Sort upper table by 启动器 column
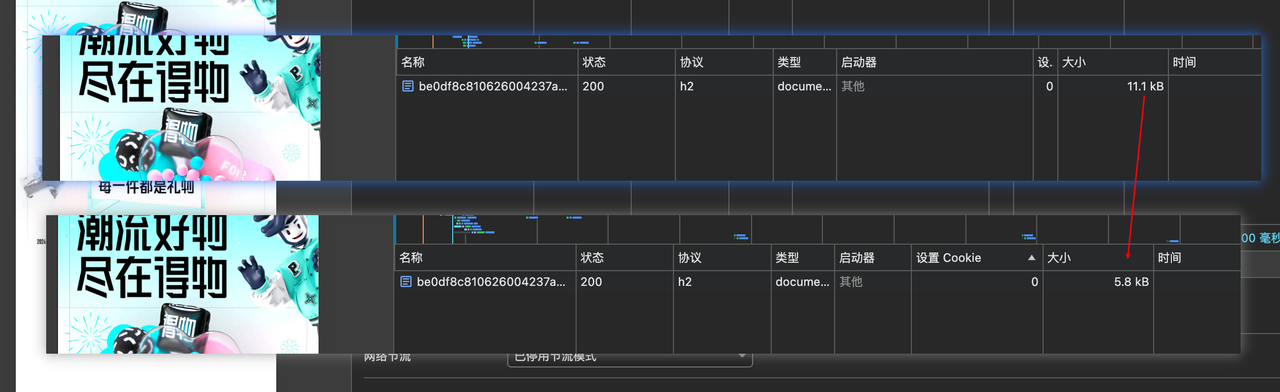1280x392 pixels. point(935,62)
